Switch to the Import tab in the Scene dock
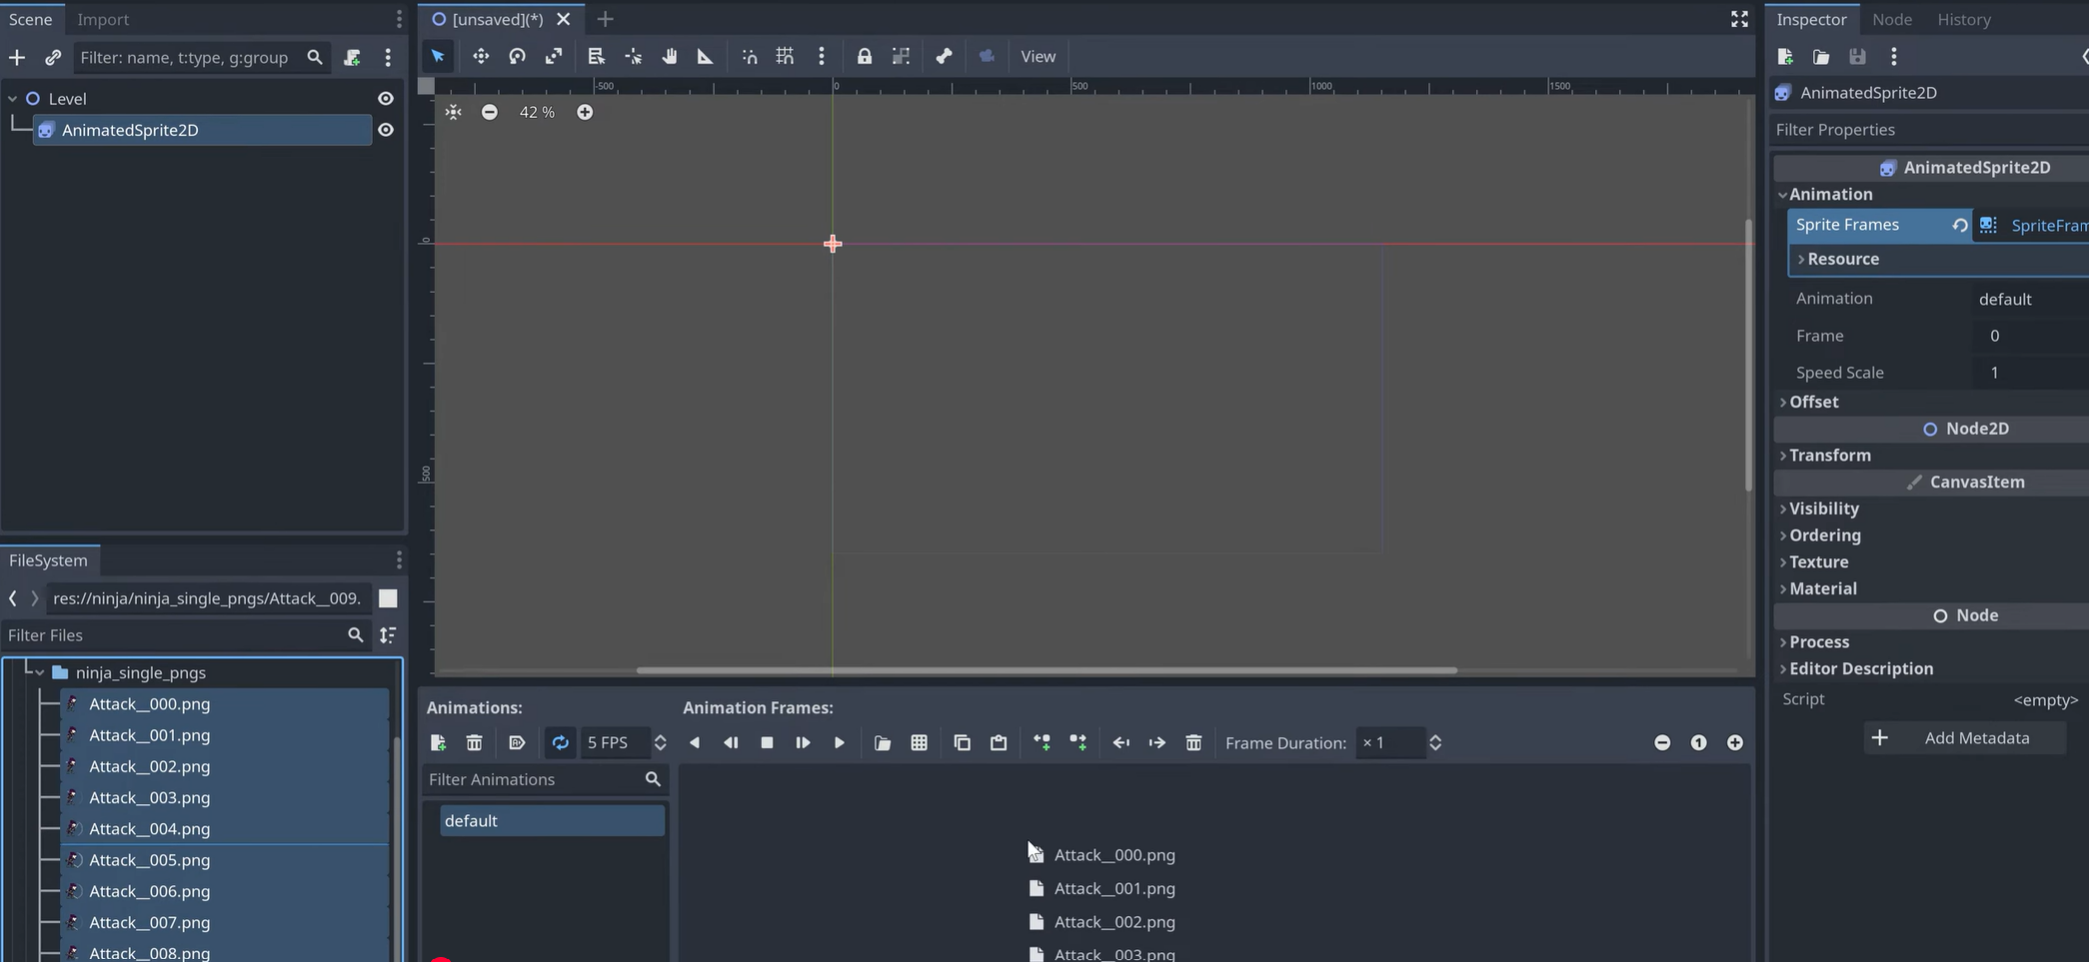 click(x=103, y=19)
